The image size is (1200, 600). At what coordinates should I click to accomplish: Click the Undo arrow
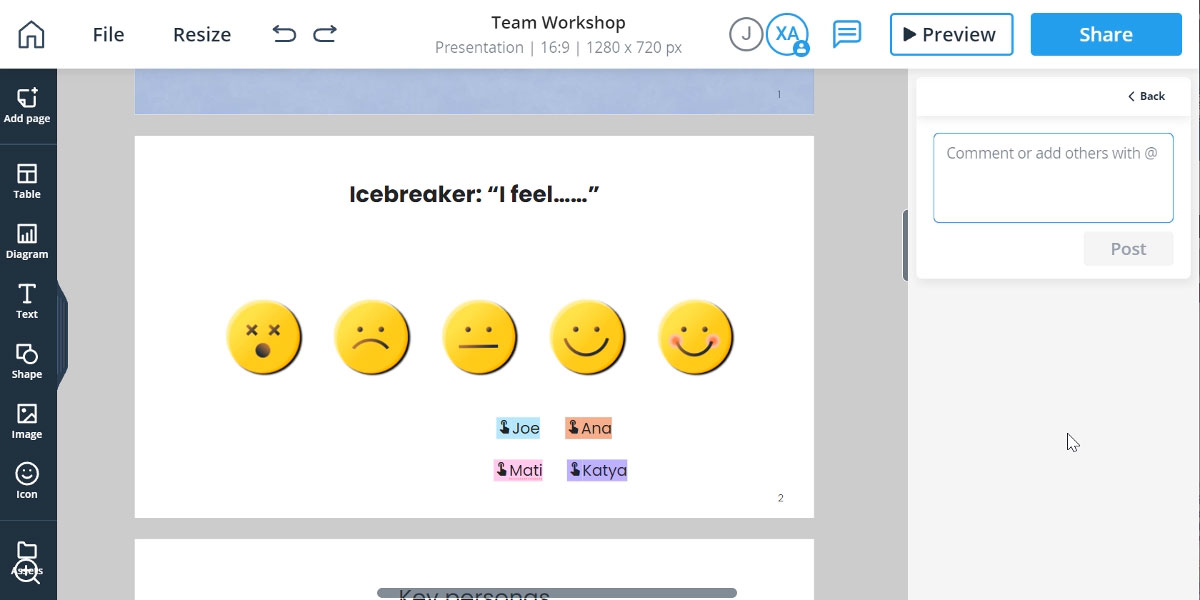pos(284,34)
